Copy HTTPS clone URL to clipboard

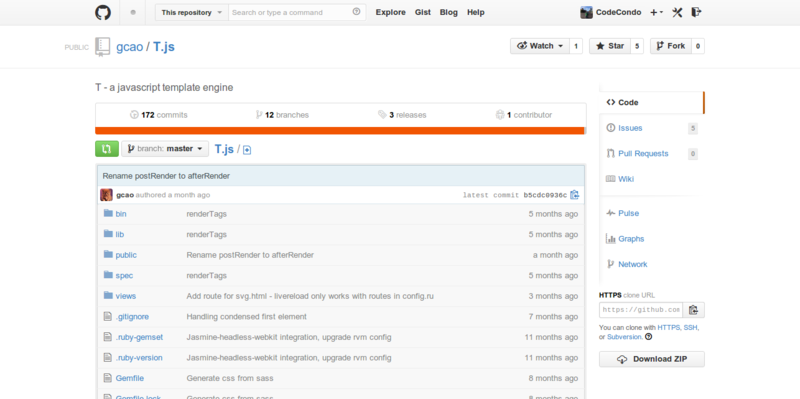click(693, 310)
